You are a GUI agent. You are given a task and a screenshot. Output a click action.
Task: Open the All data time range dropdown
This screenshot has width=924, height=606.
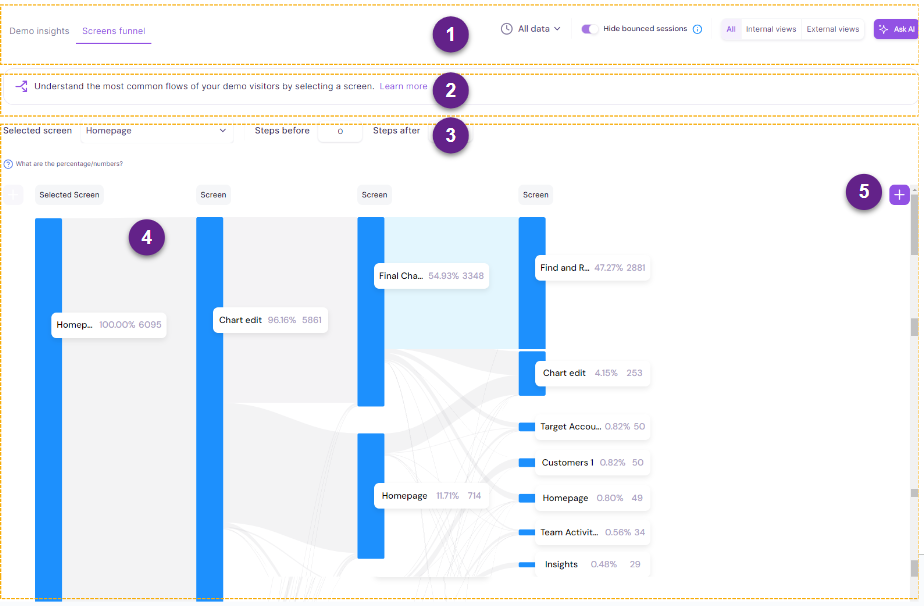[532, 29]
